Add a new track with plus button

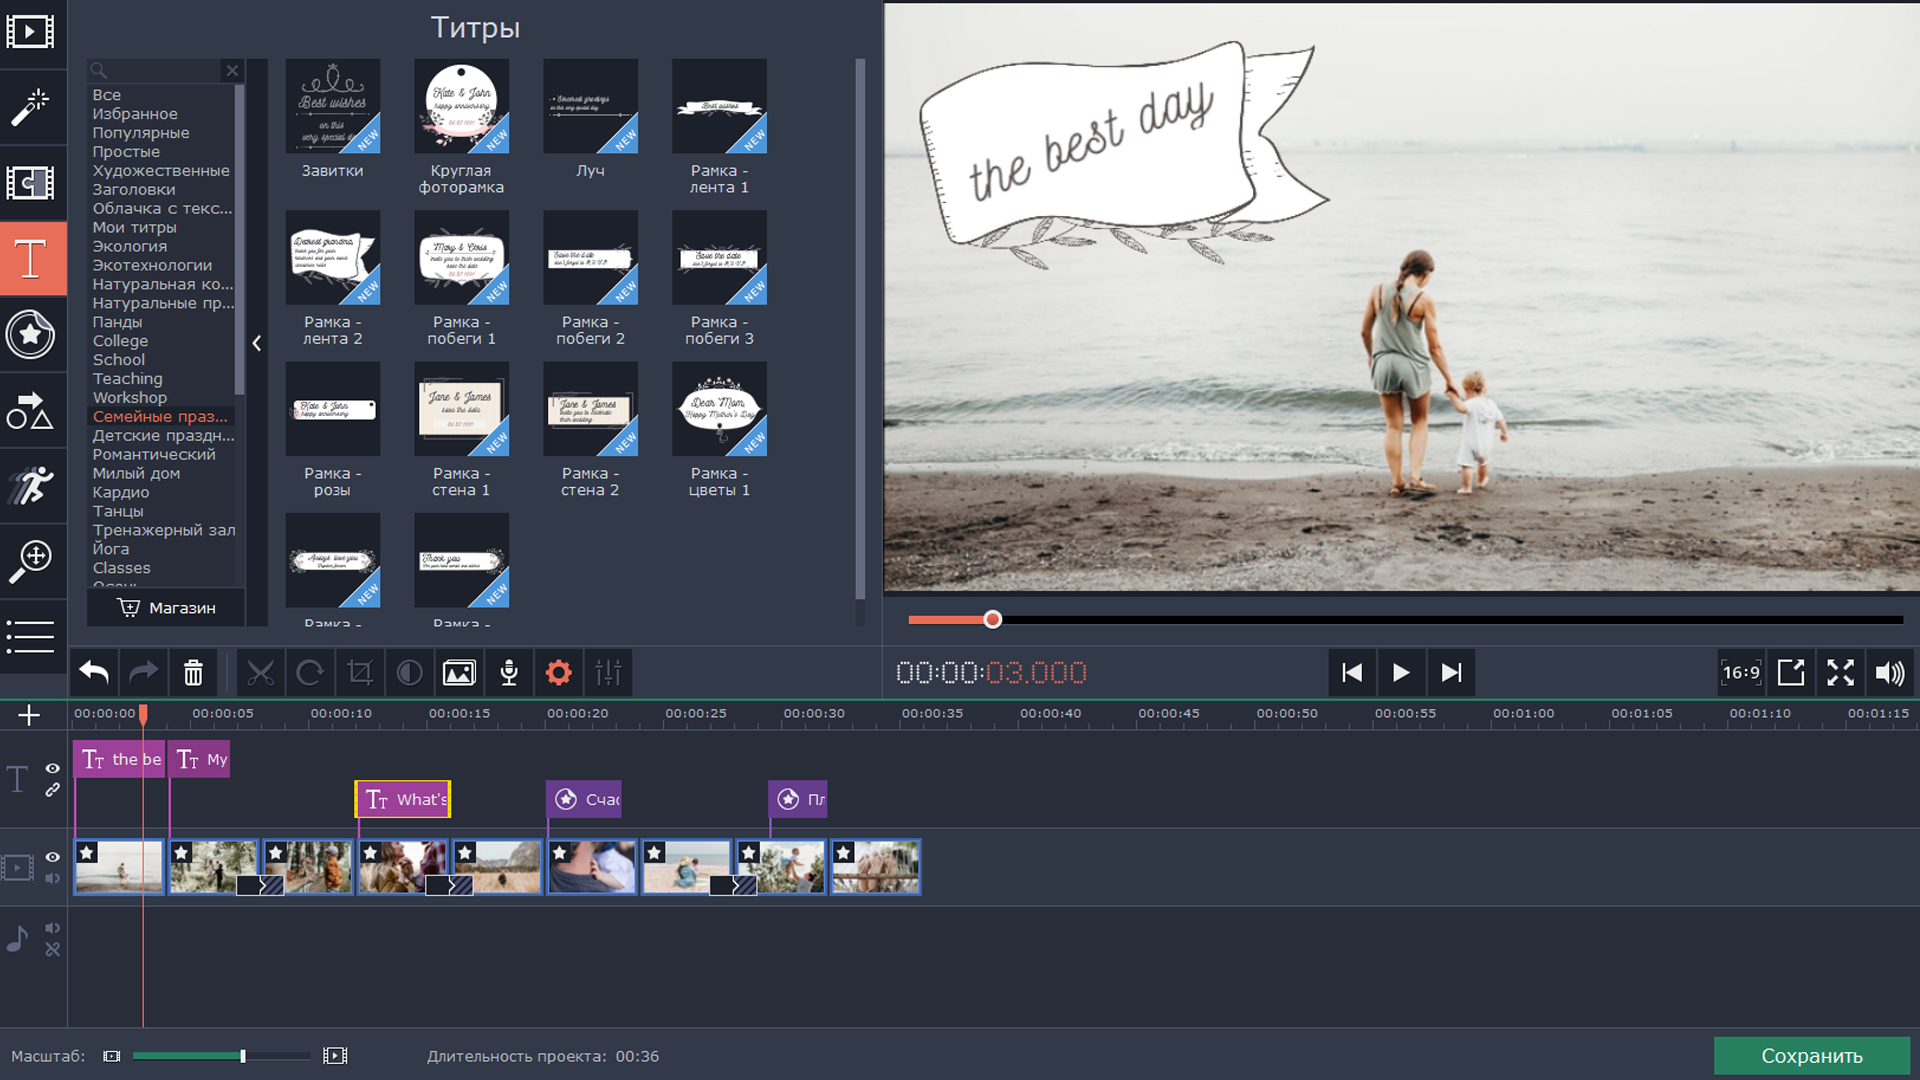pos(29,715)
